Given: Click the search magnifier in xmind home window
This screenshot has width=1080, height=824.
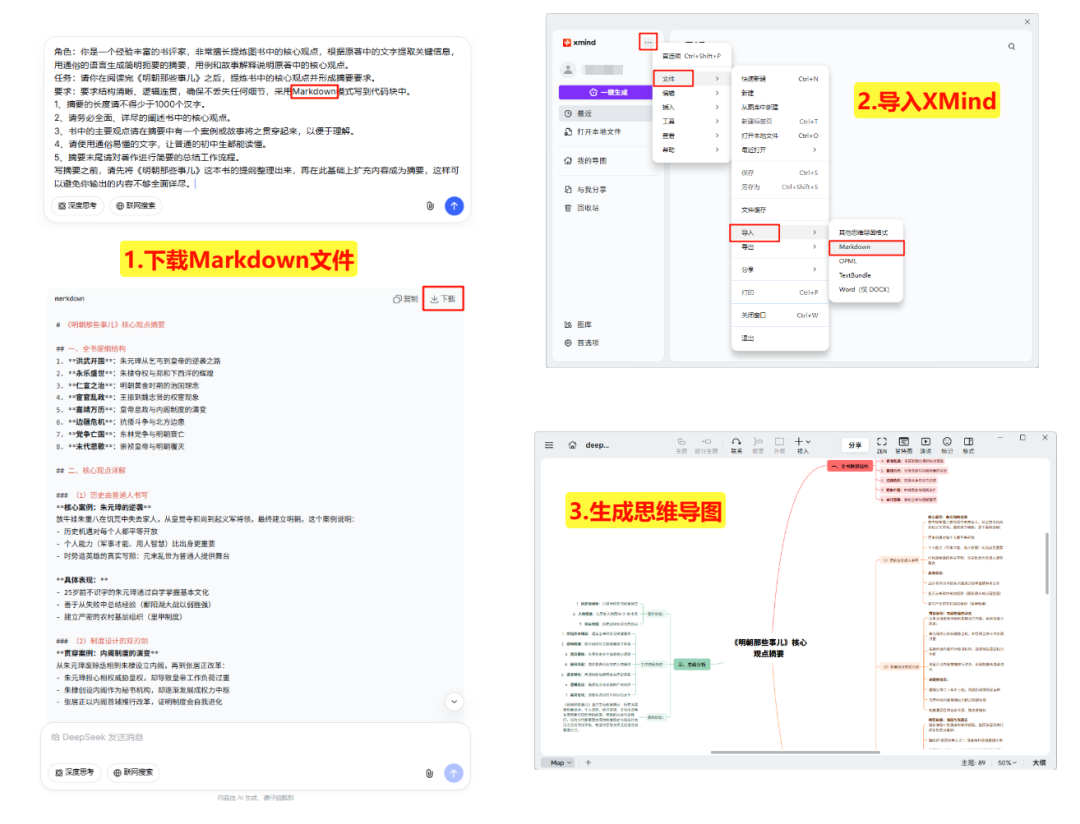Looking at the screenshot, I should click(x=1011, y=47).
